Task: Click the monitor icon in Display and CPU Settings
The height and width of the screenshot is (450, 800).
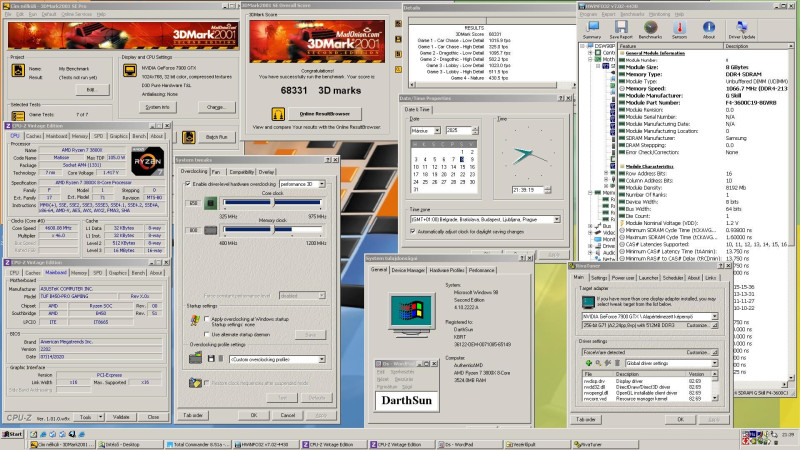Action: coord(130,70)
